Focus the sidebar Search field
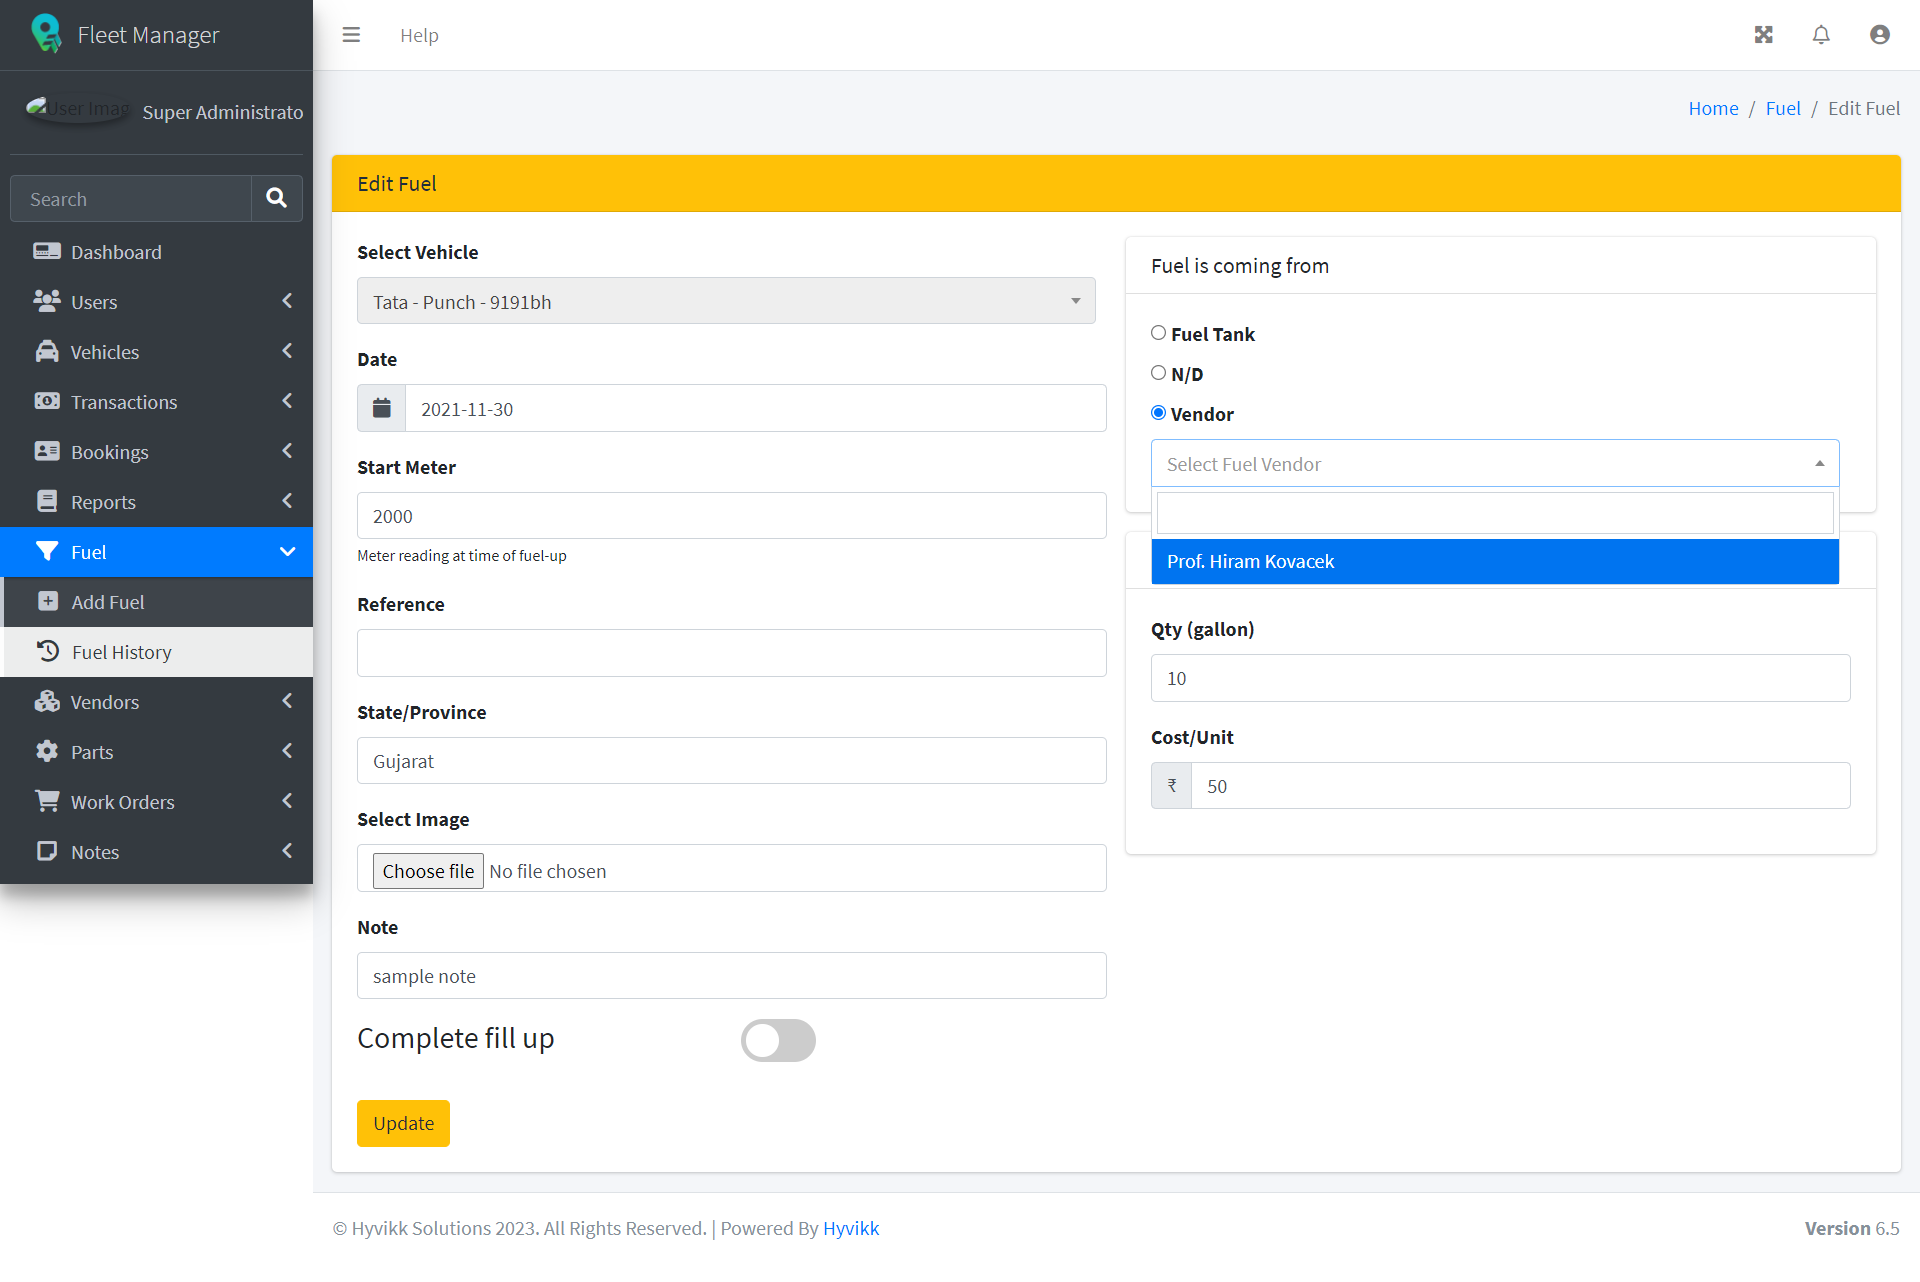 tap(130, 198)
